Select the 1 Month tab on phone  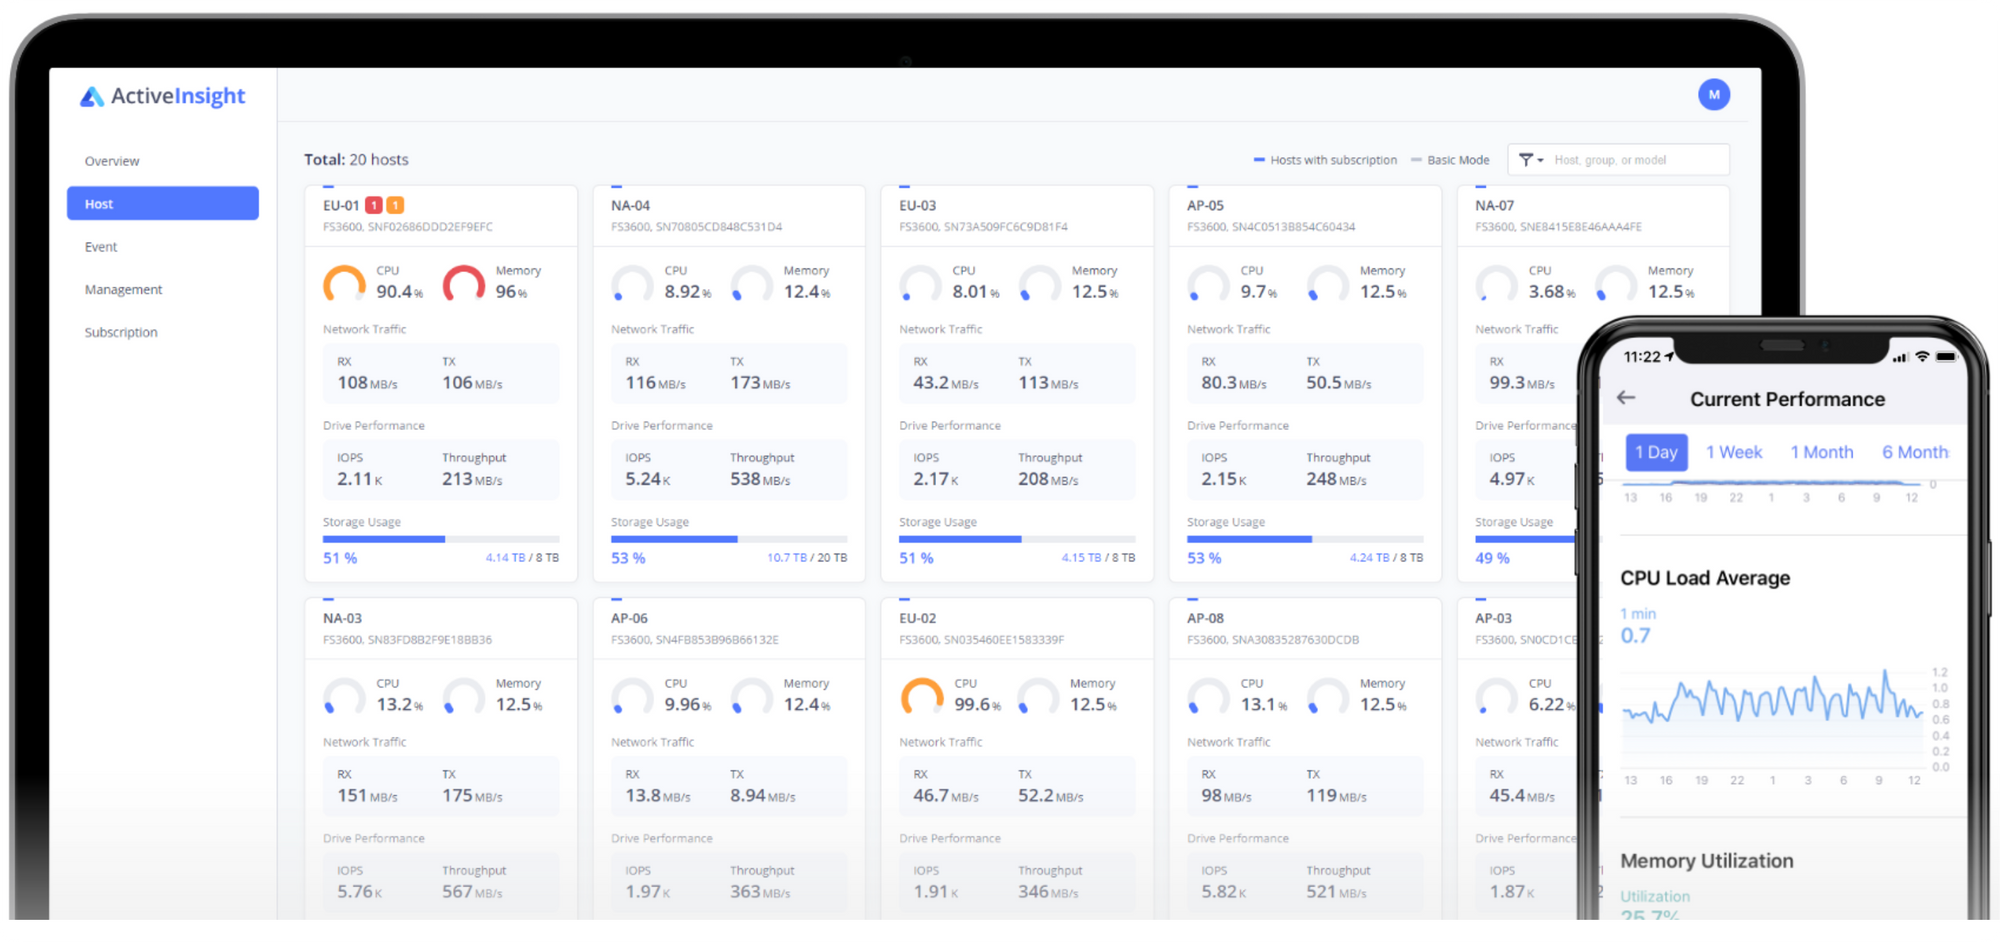point(1822,452)
